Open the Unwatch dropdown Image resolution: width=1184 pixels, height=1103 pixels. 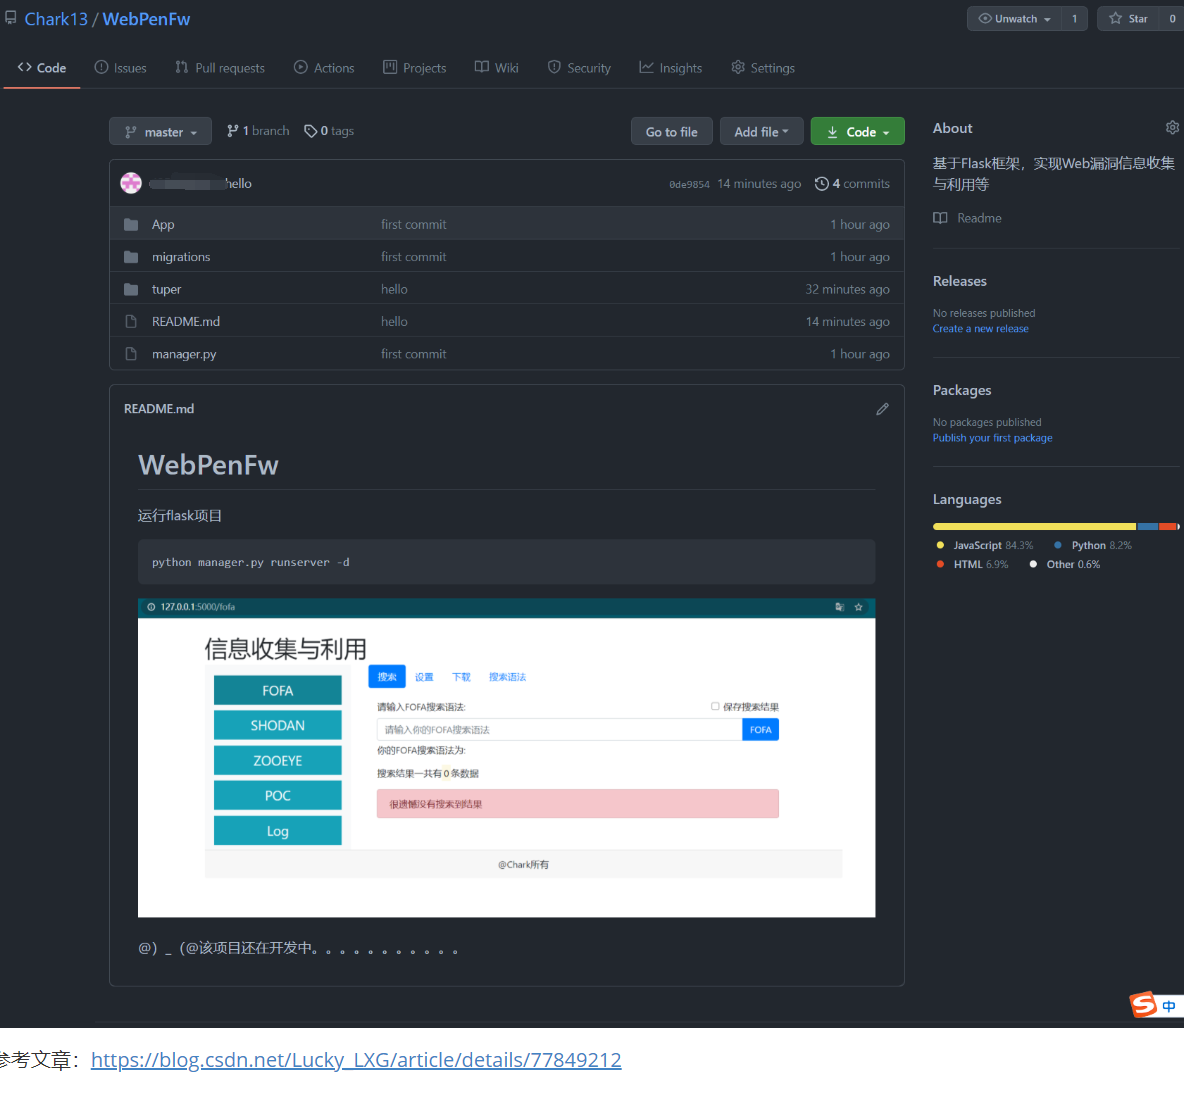(1014, 19)
